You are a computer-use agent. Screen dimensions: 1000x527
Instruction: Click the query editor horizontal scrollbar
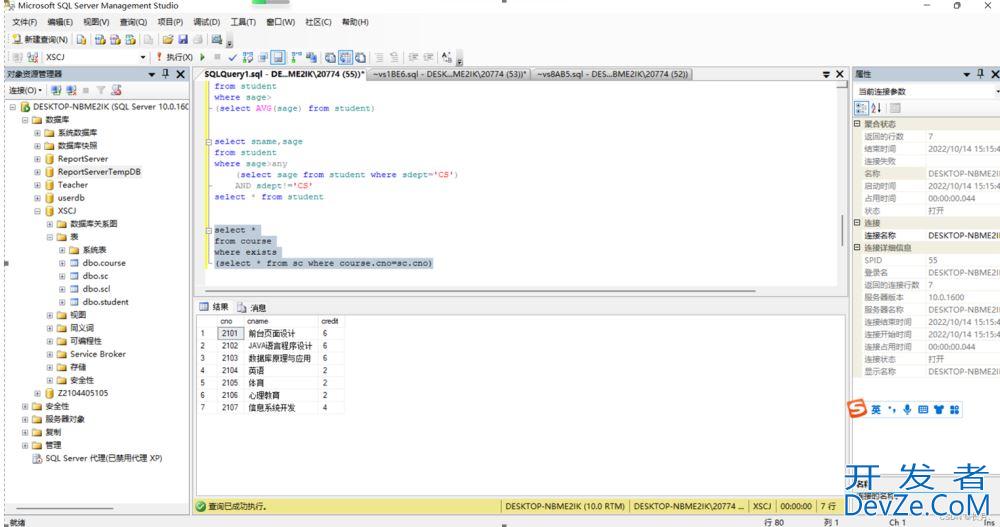[480, 291]
